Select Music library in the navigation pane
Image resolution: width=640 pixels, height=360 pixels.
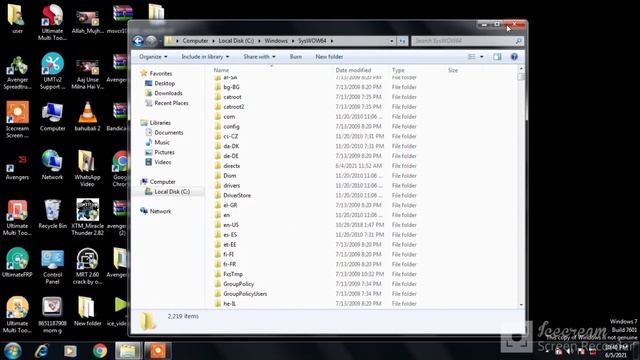(x=158, y=142)
